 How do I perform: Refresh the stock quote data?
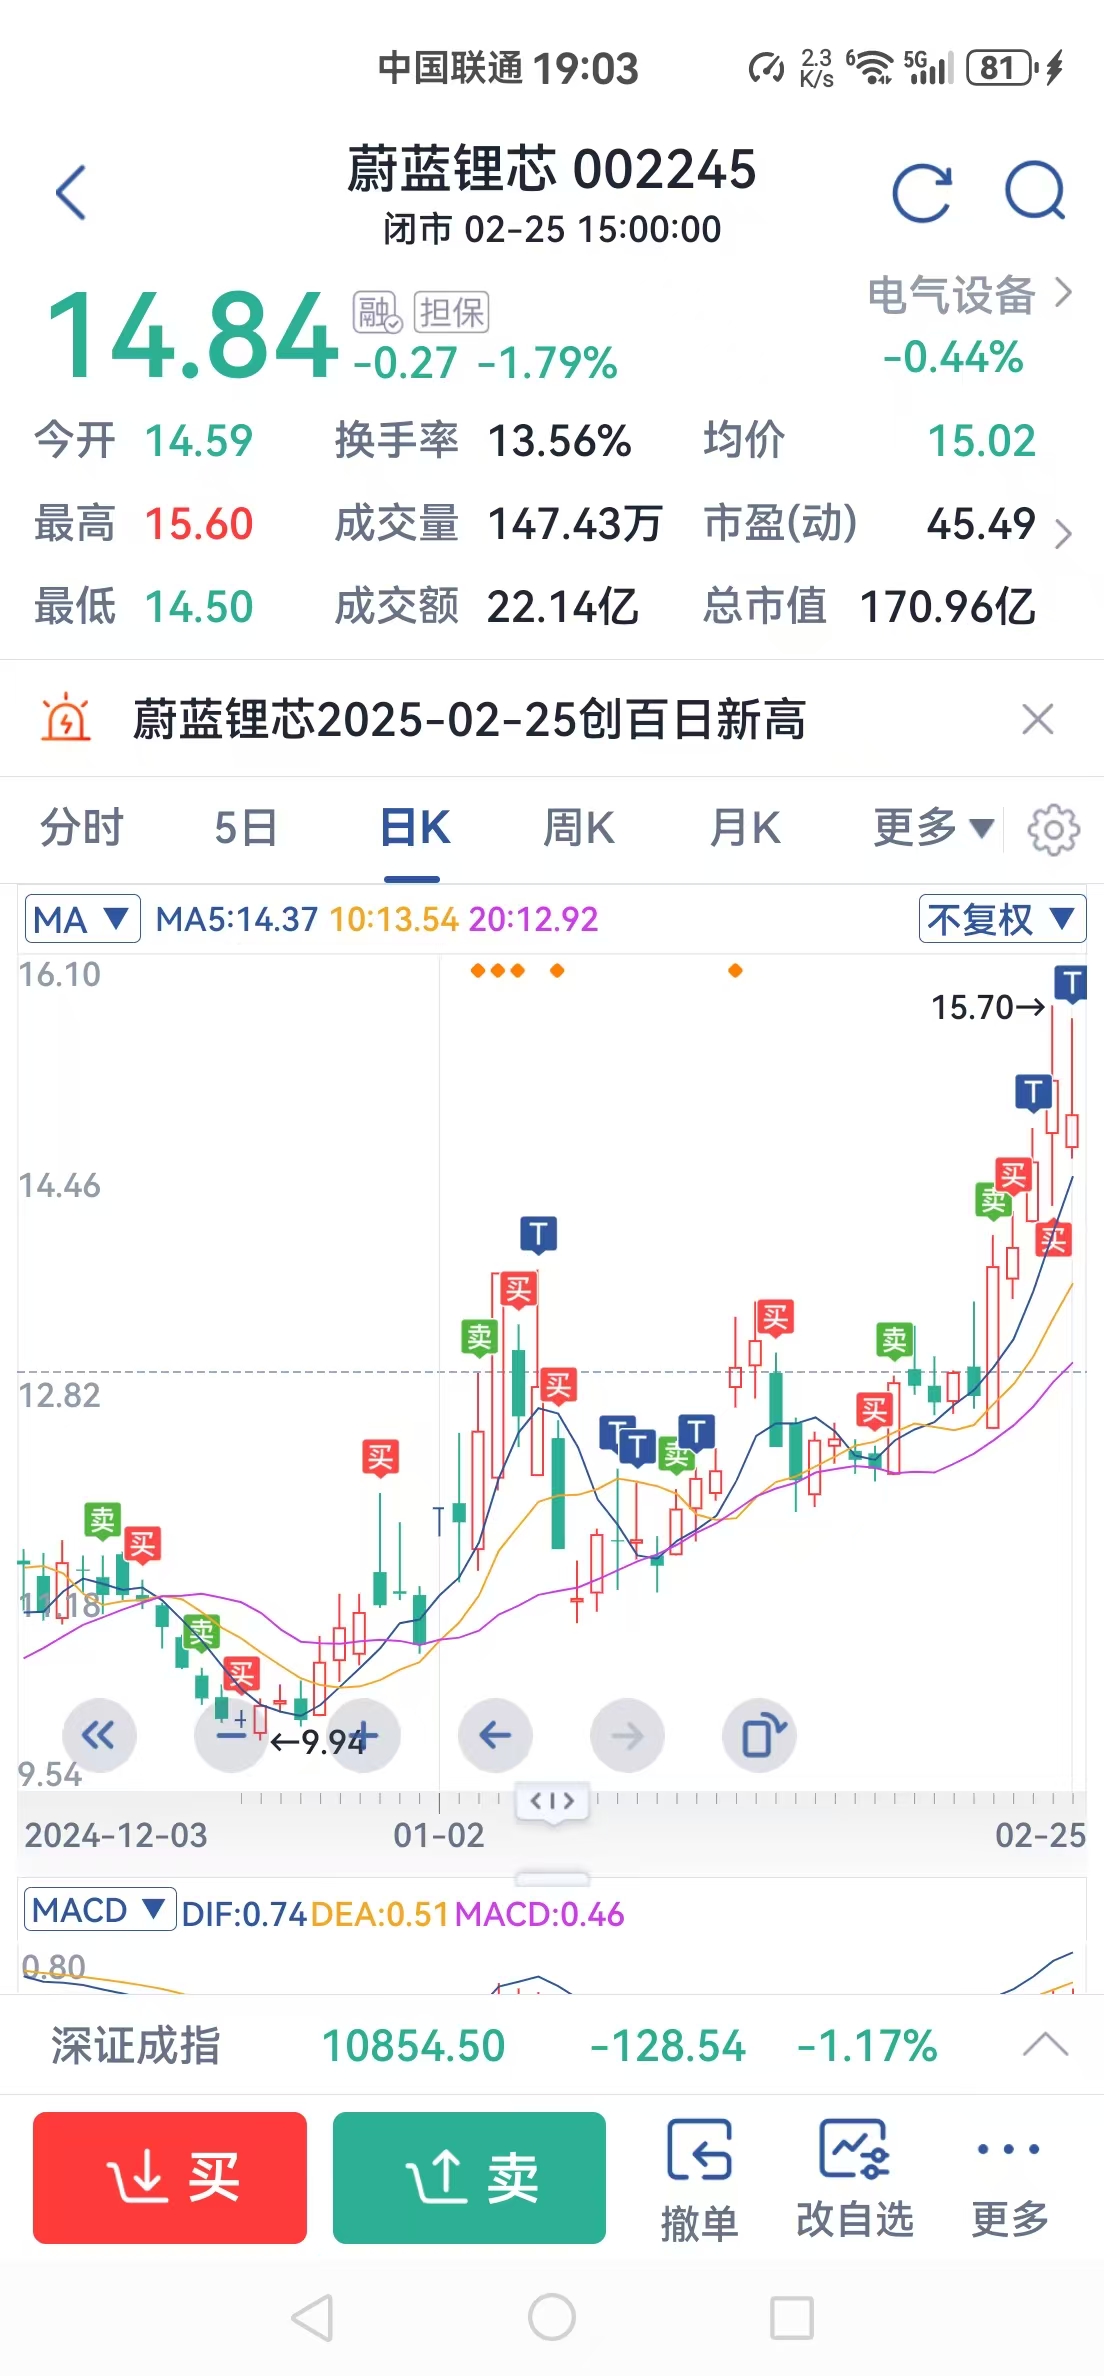pyautogui.click(x=921, y=192)
